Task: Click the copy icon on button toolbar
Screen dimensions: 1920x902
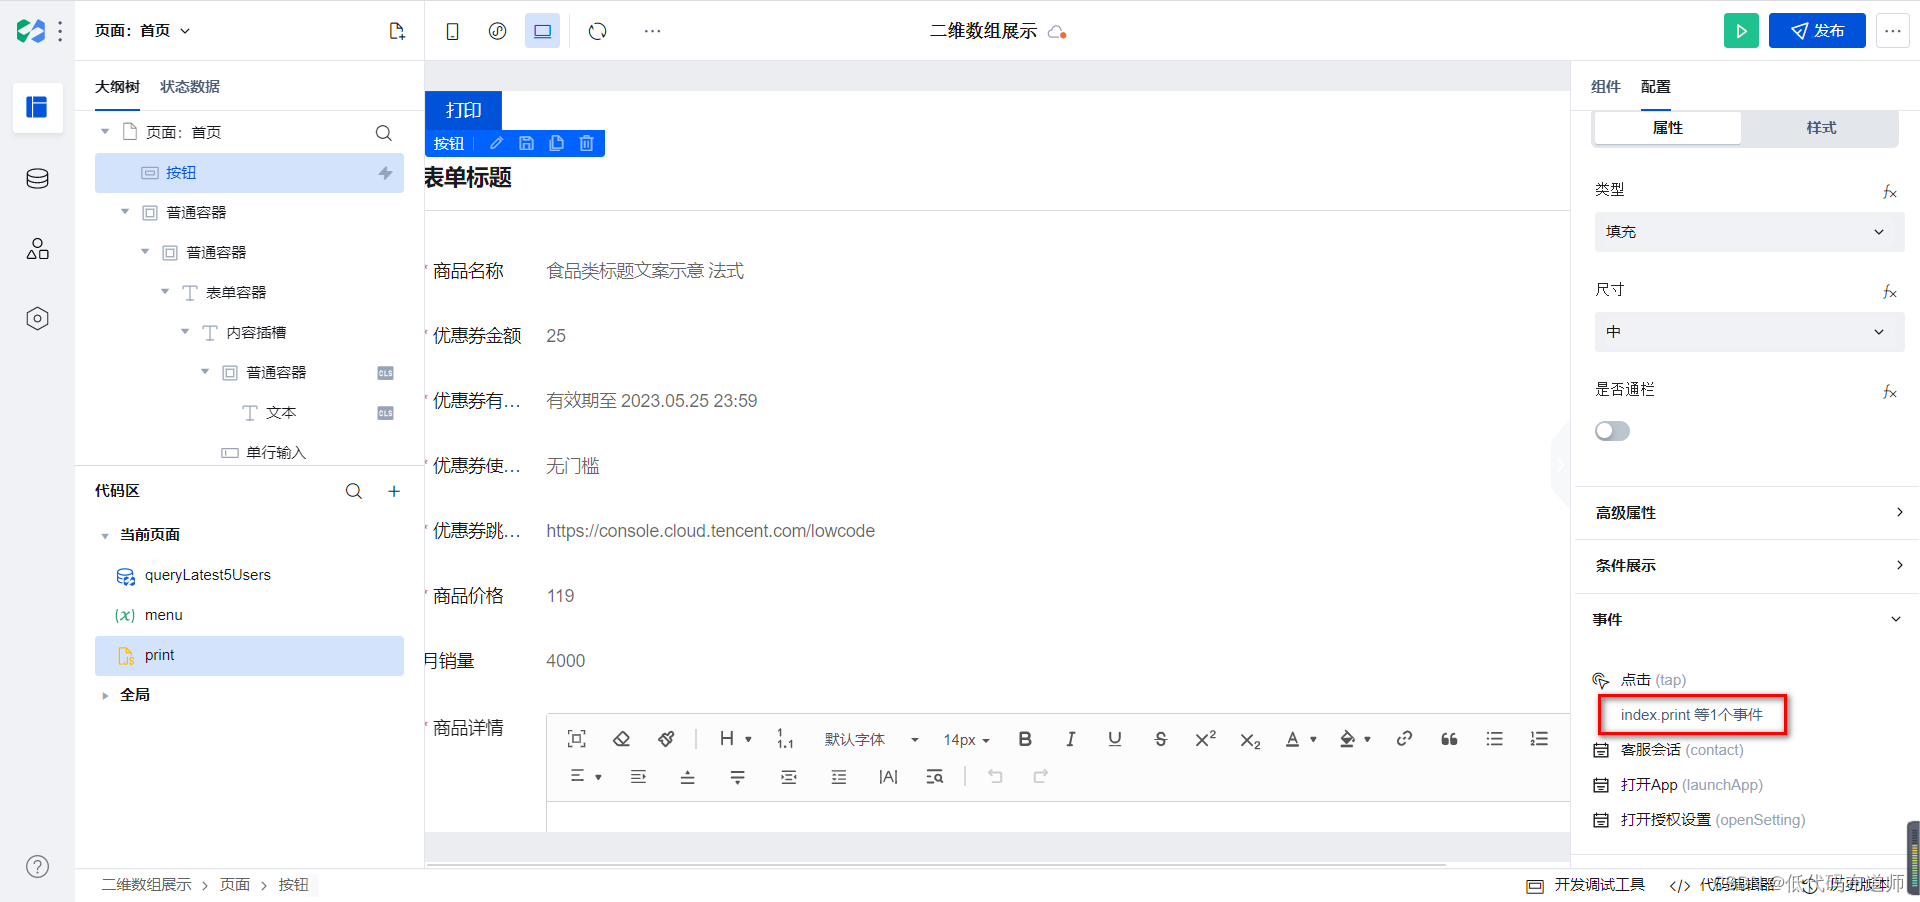Action: (556, 143)
